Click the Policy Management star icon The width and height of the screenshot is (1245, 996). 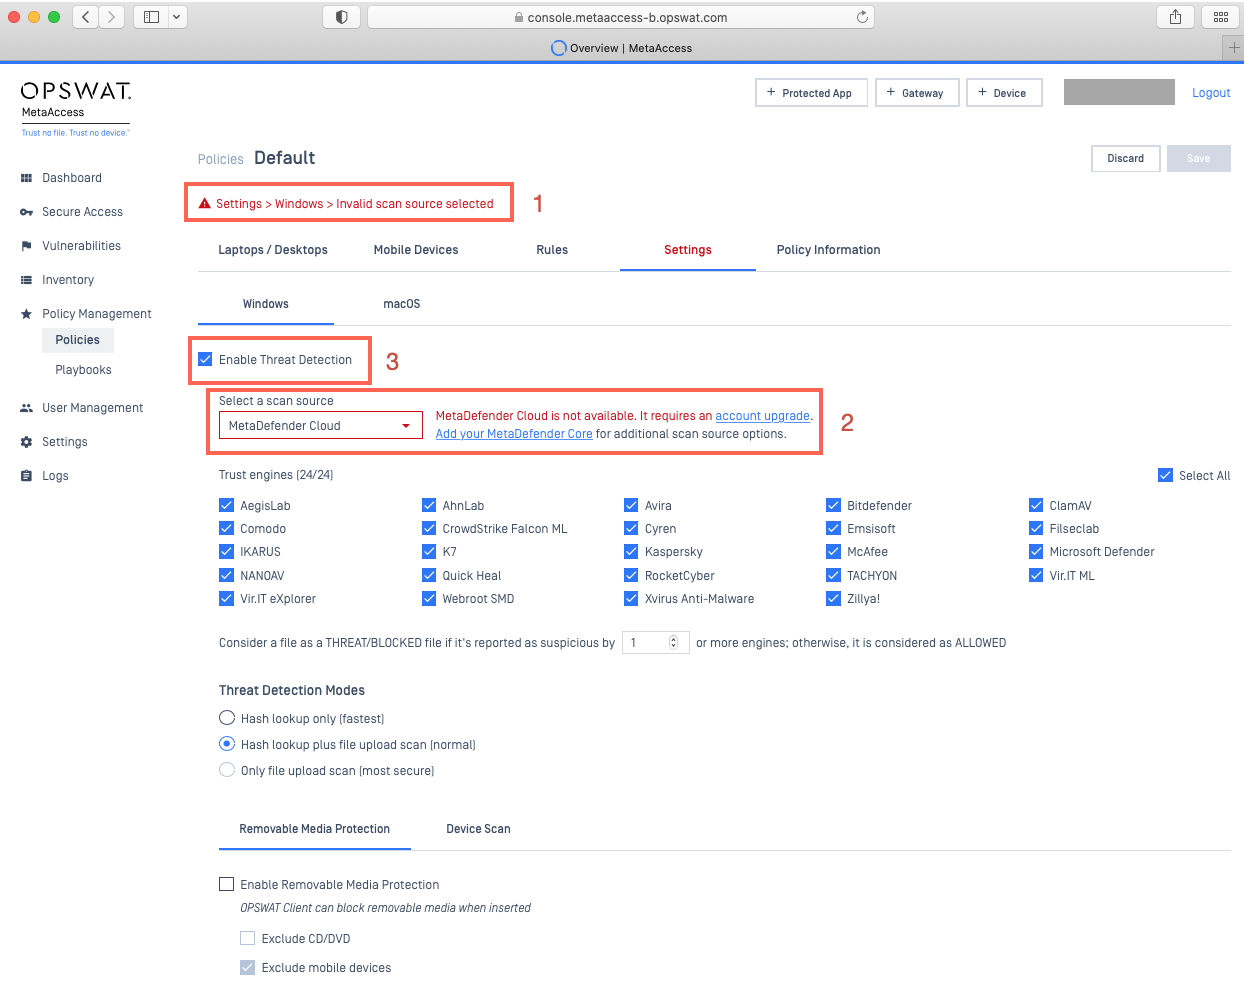pyautogui.click(x=26, y=314)
